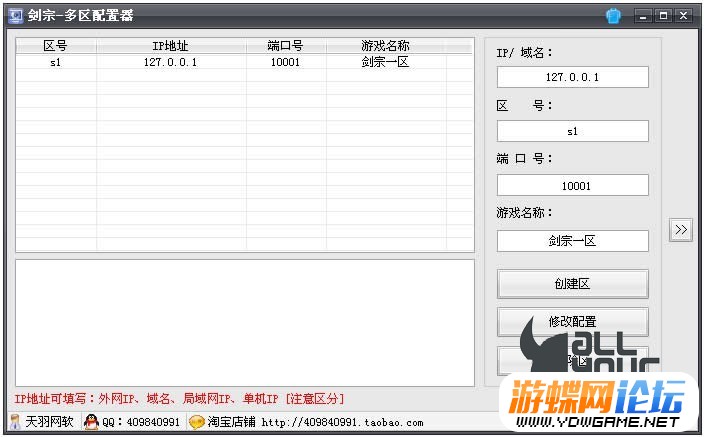Screen dimensions: 704x437
Task: Select the s1 cell in the zone list
Action: click(56, 62)
